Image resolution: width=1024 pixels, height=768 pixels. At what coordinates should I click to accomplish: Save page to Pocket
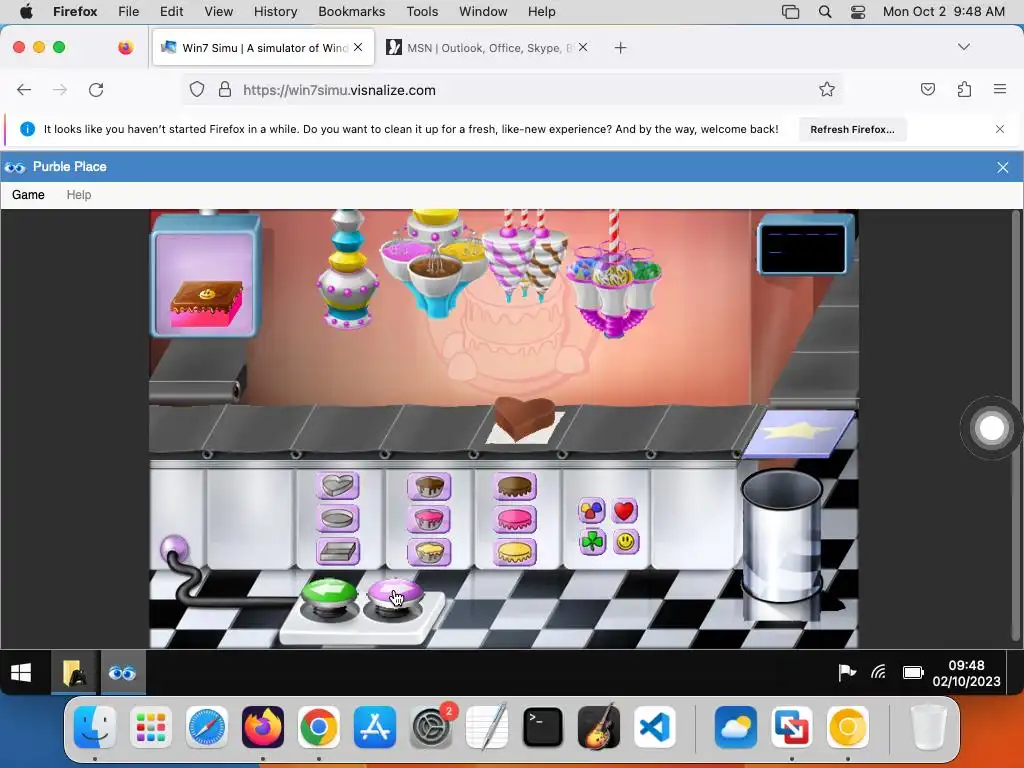click(x=927, y=89)
